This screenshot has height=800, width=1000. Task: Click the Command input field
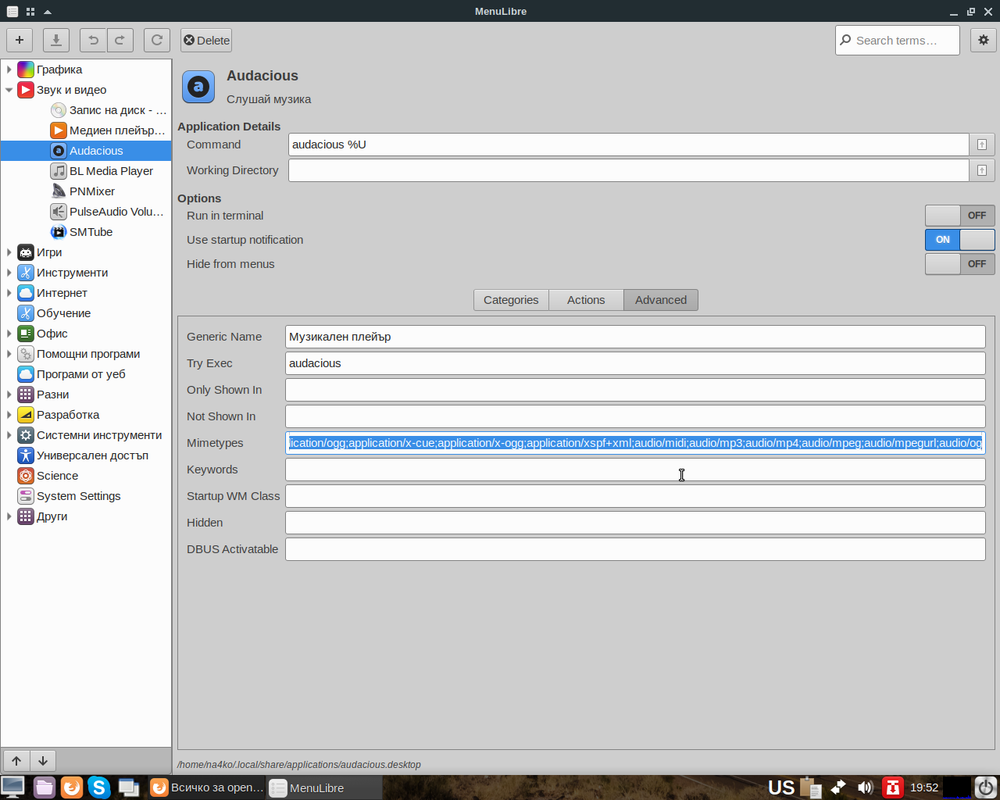(628, 145)
